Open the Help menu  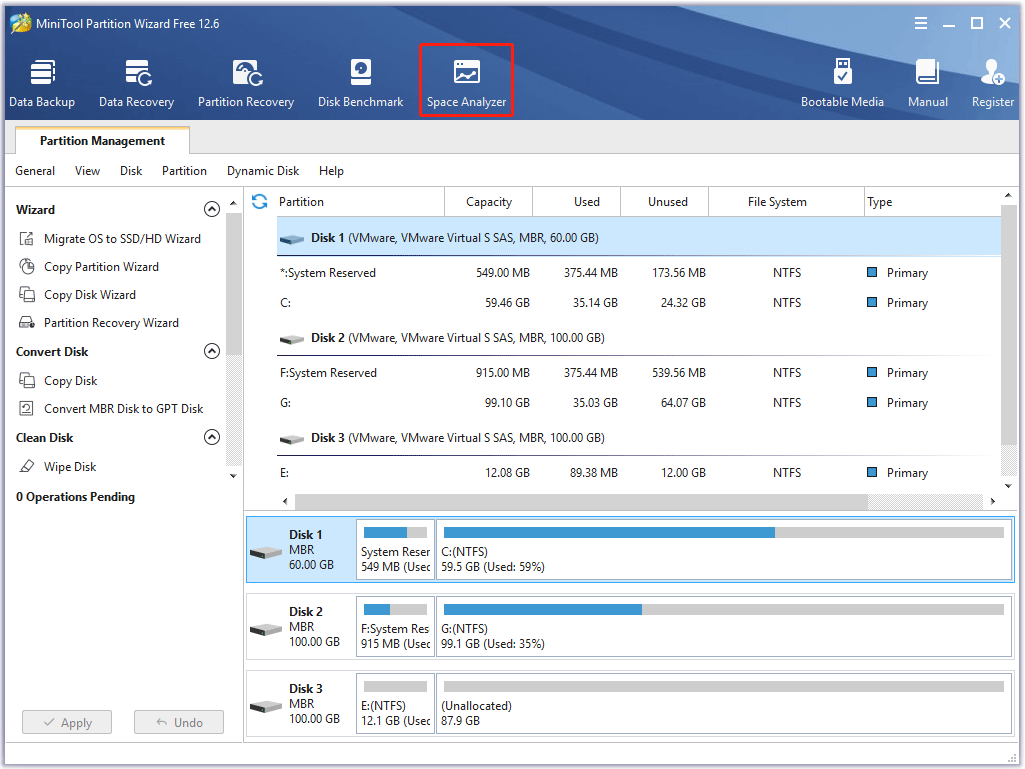(331, 171)
